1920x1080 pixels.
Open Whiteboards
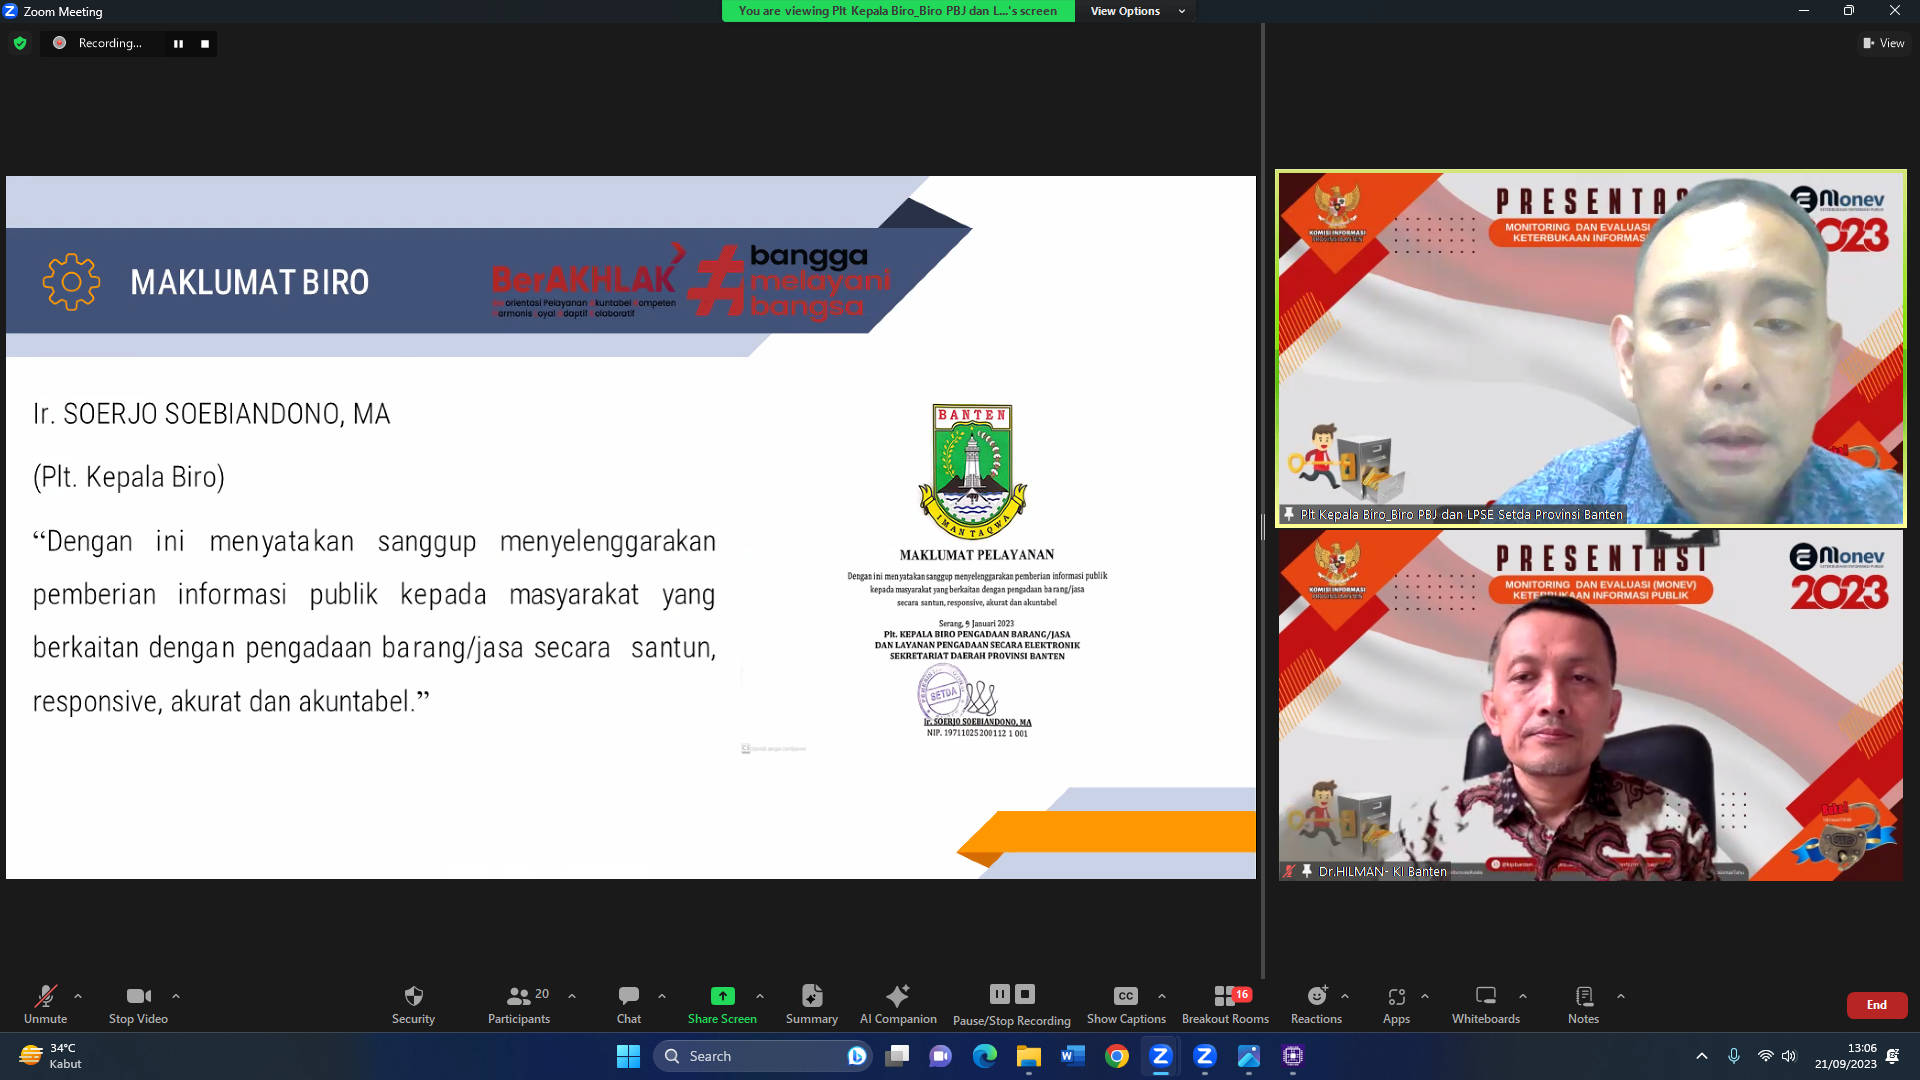1485,996
